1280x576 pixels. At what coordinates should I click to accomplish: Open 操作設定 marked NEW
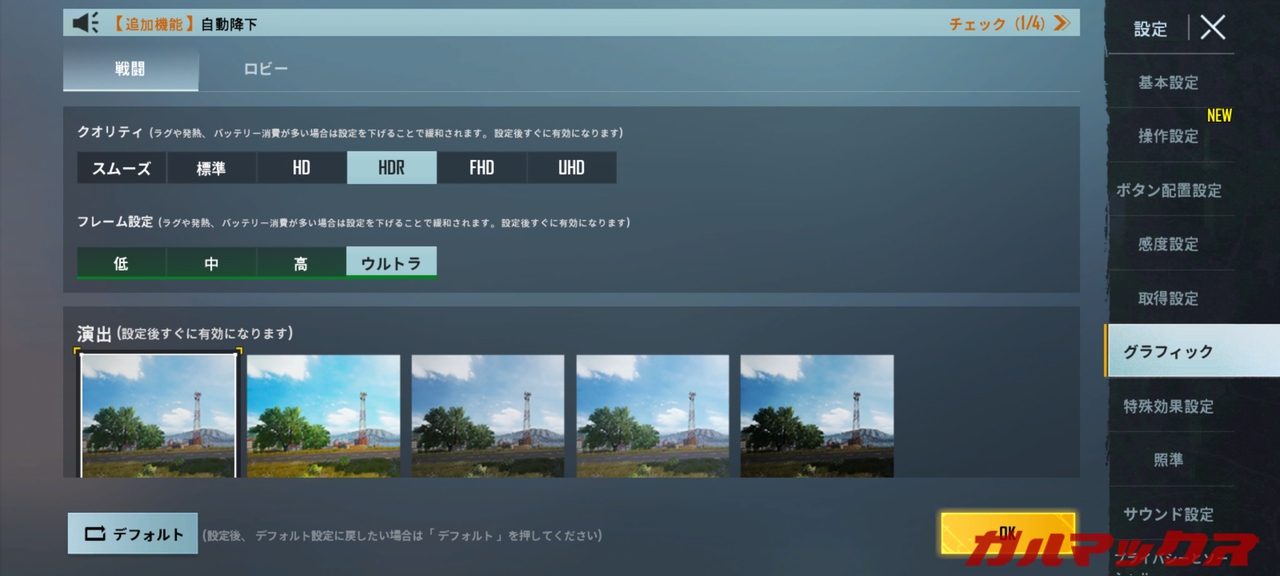[1168, 136]
